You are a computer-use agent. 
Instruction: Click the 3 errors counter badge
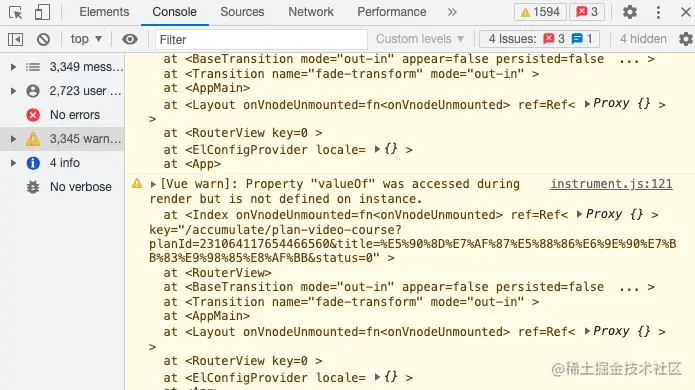[x=587, y=12]
